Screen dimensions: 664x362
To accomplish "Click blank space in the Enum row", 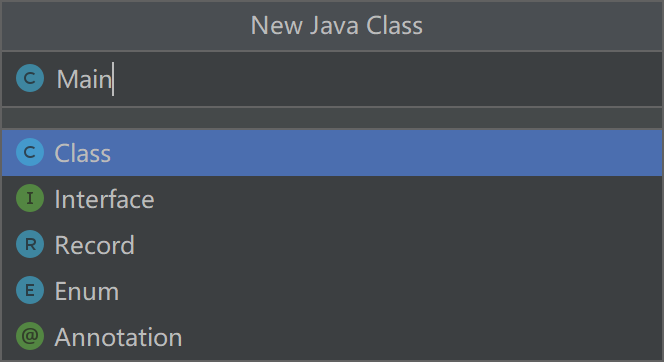I will click(390, 291).
